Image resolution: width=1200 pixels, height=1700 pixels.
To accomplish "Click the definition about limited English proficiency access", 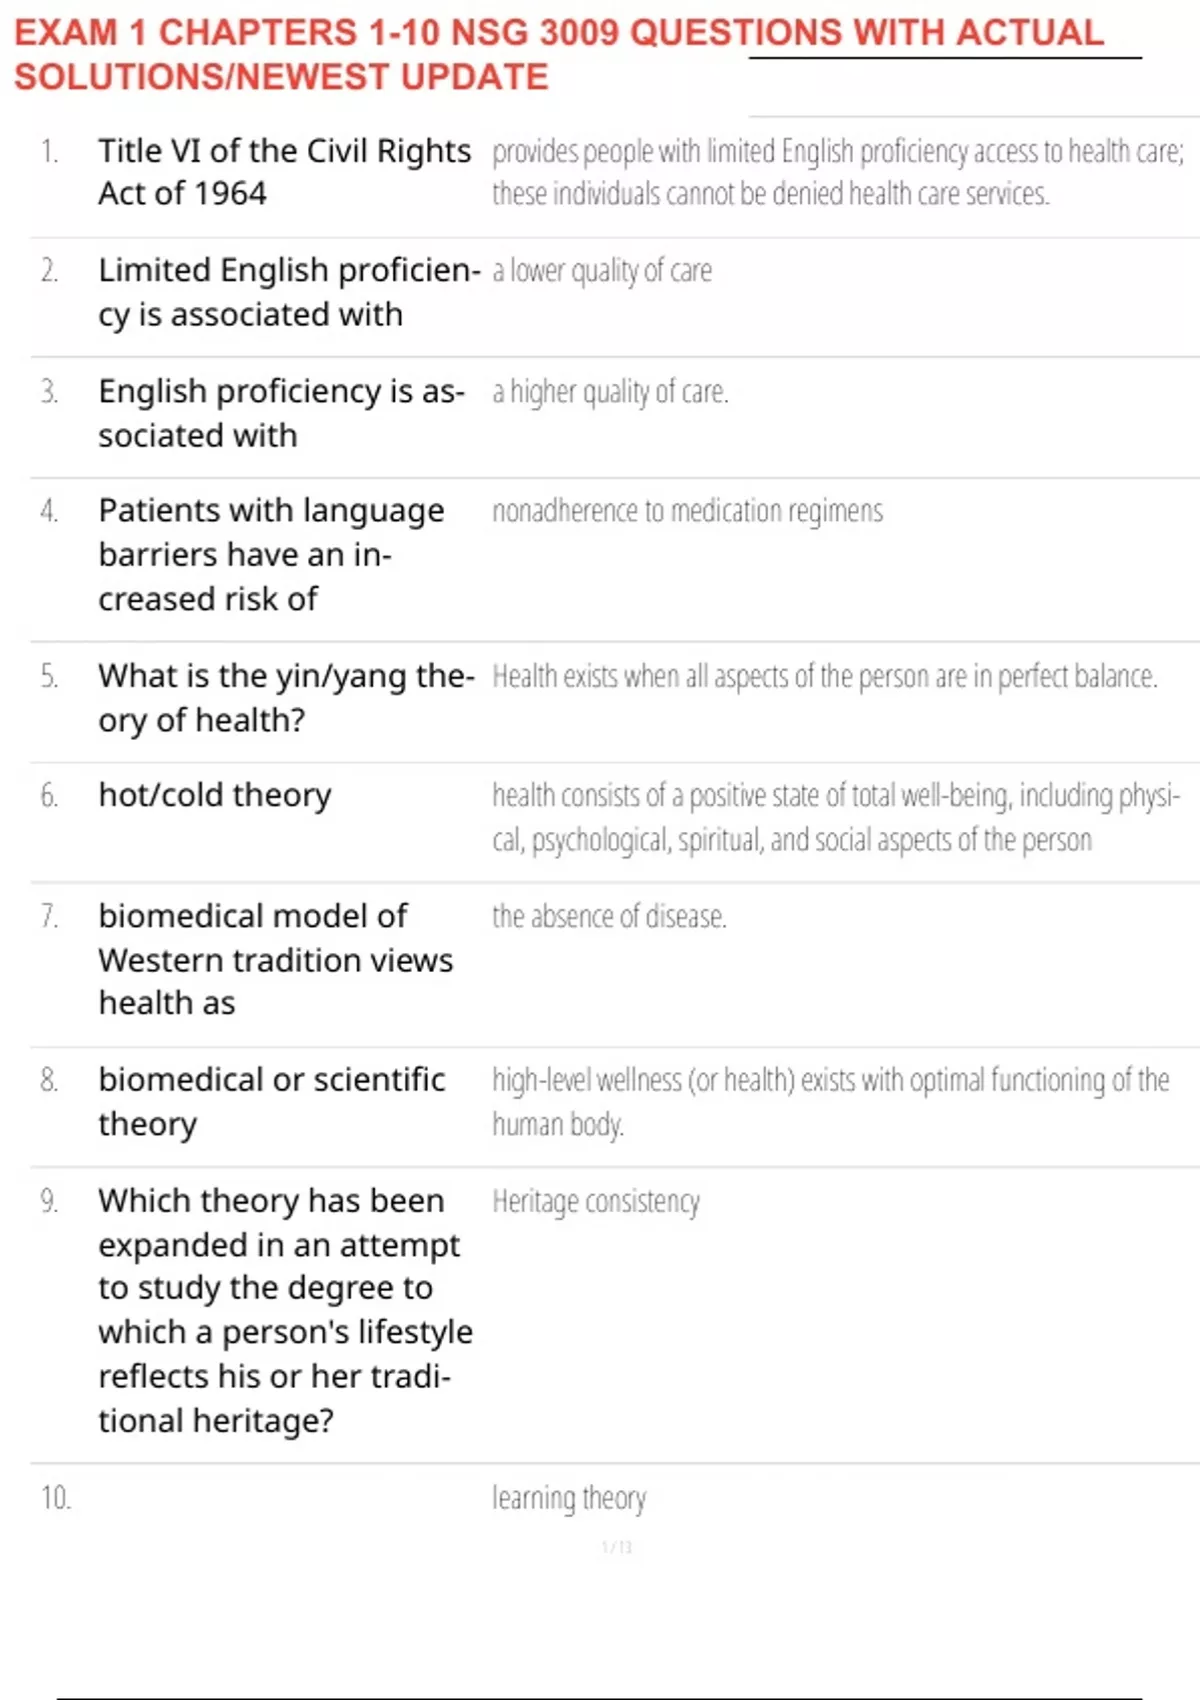I will [x=837, y=172].
